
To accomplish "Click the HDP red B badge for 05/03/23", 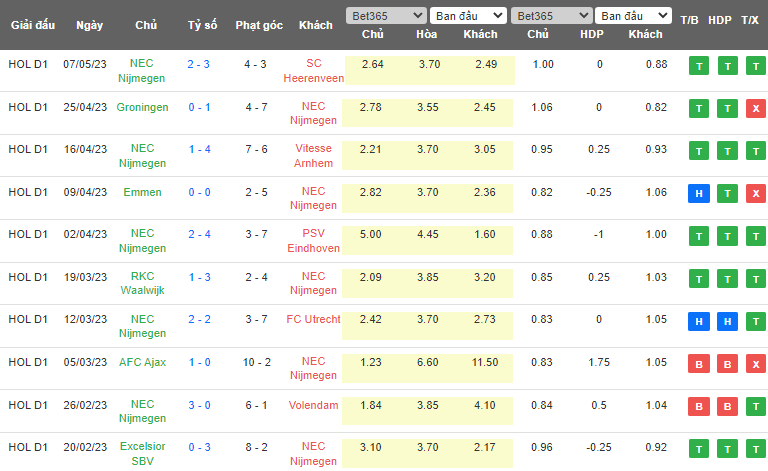I will pos(728,364).
